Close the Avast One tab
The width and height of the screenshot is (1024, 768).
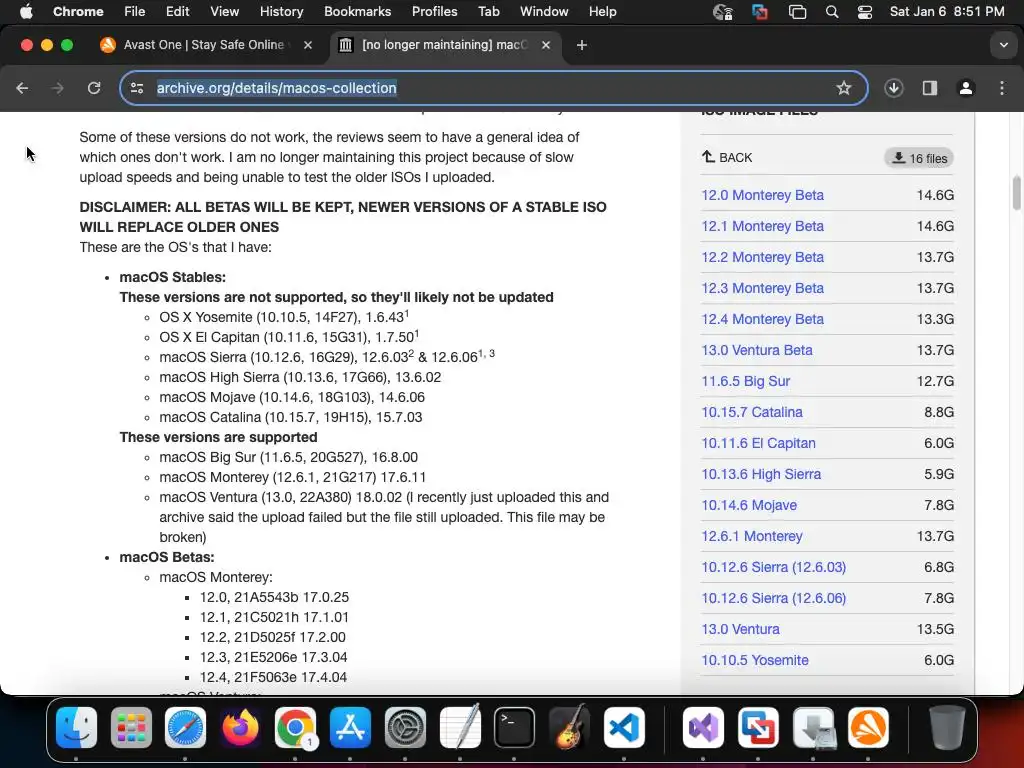[308, 45]
